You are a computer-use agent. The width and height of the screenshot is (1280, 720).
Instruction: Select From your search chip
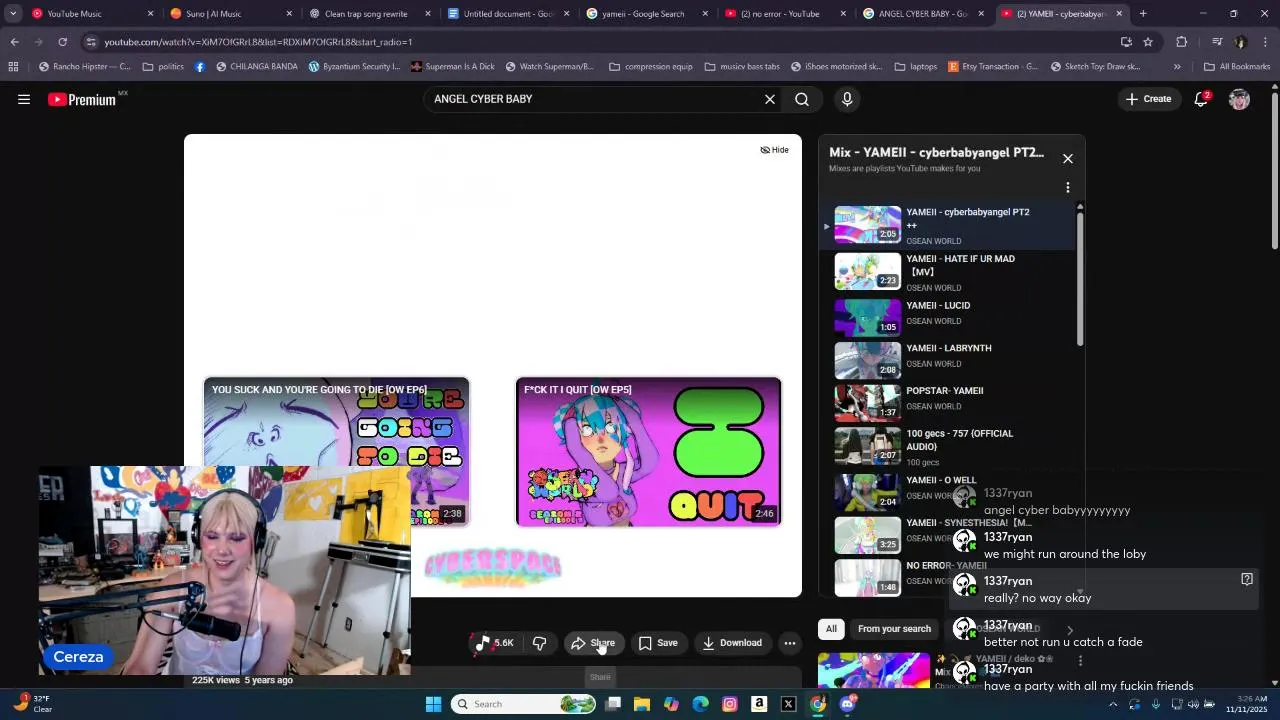[x=894, y=629]
